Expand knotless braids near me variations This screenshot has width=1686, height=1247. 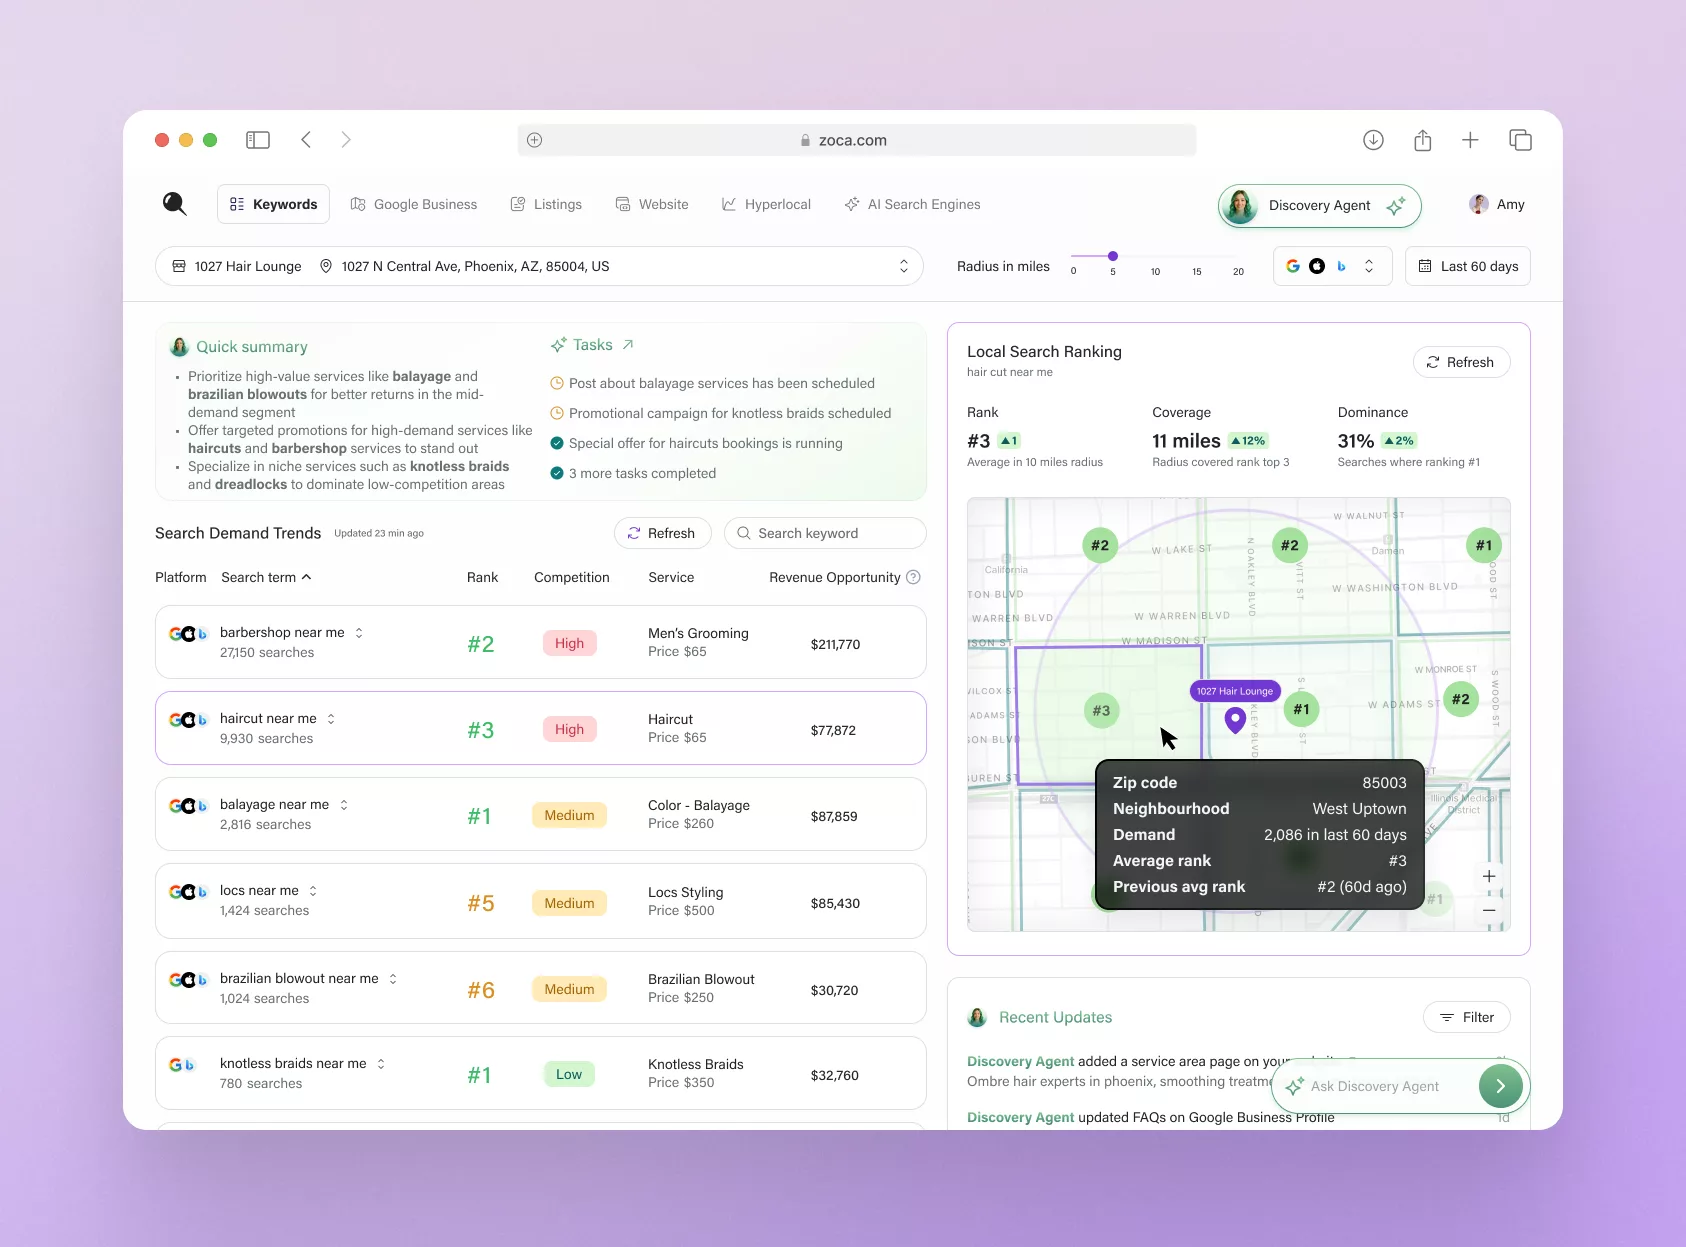click(x=381, y=1064)
